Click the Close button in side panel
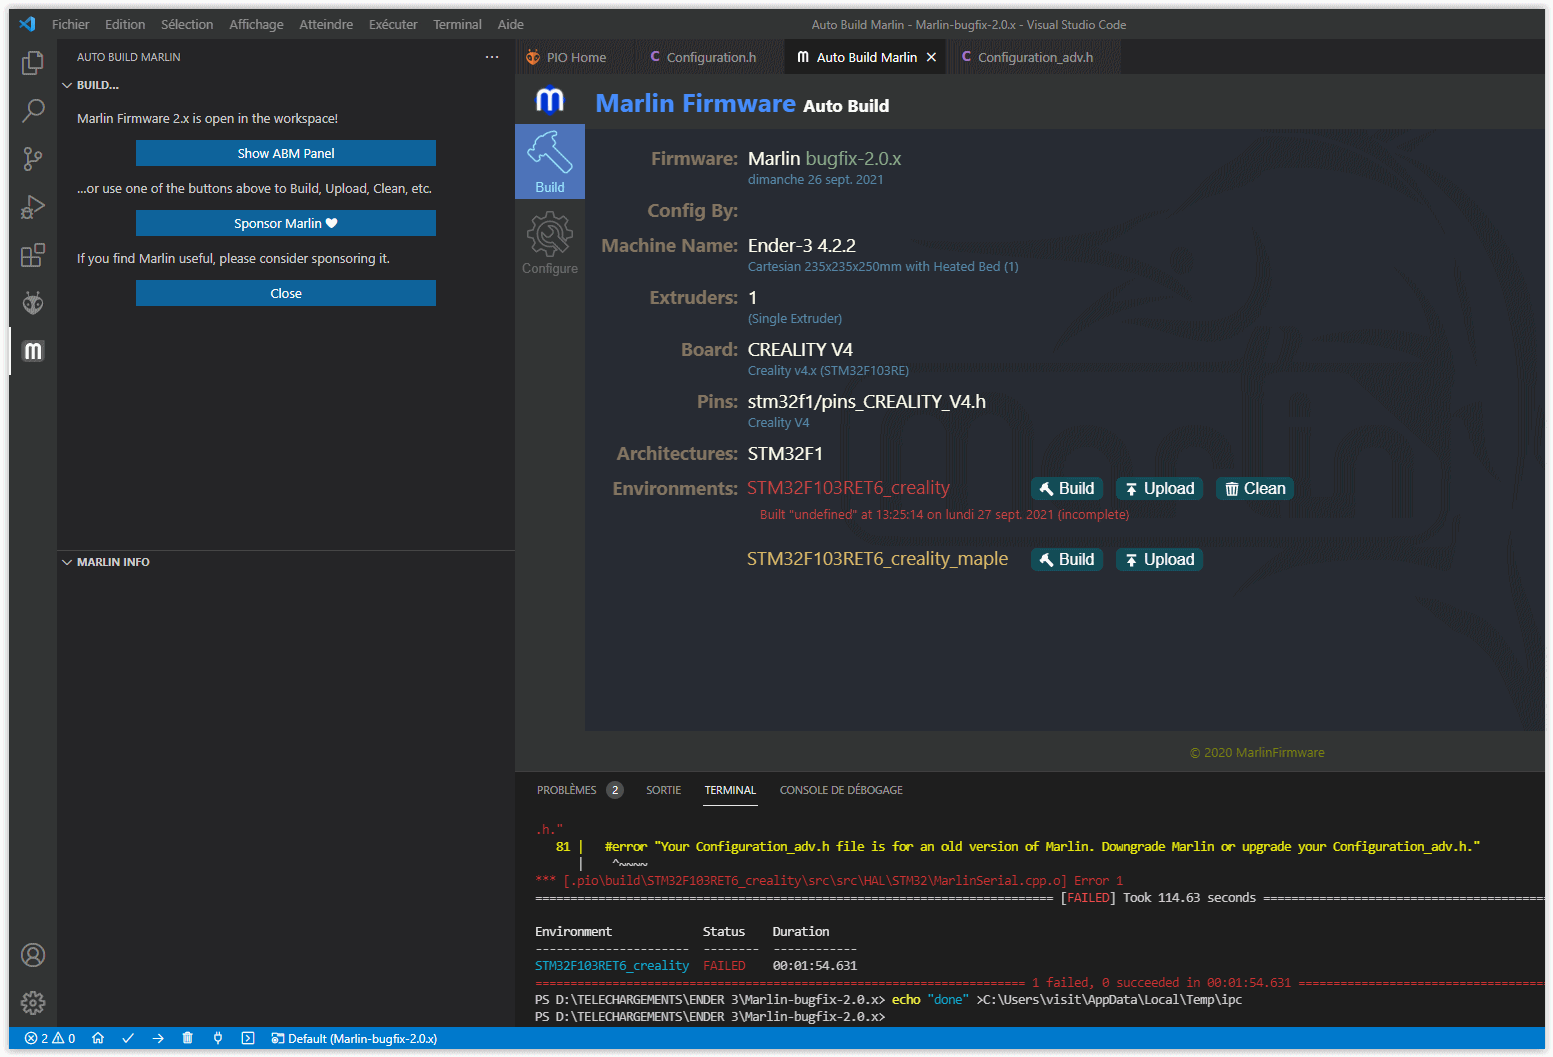The image size is (1553, 1057). pos(286,293)
